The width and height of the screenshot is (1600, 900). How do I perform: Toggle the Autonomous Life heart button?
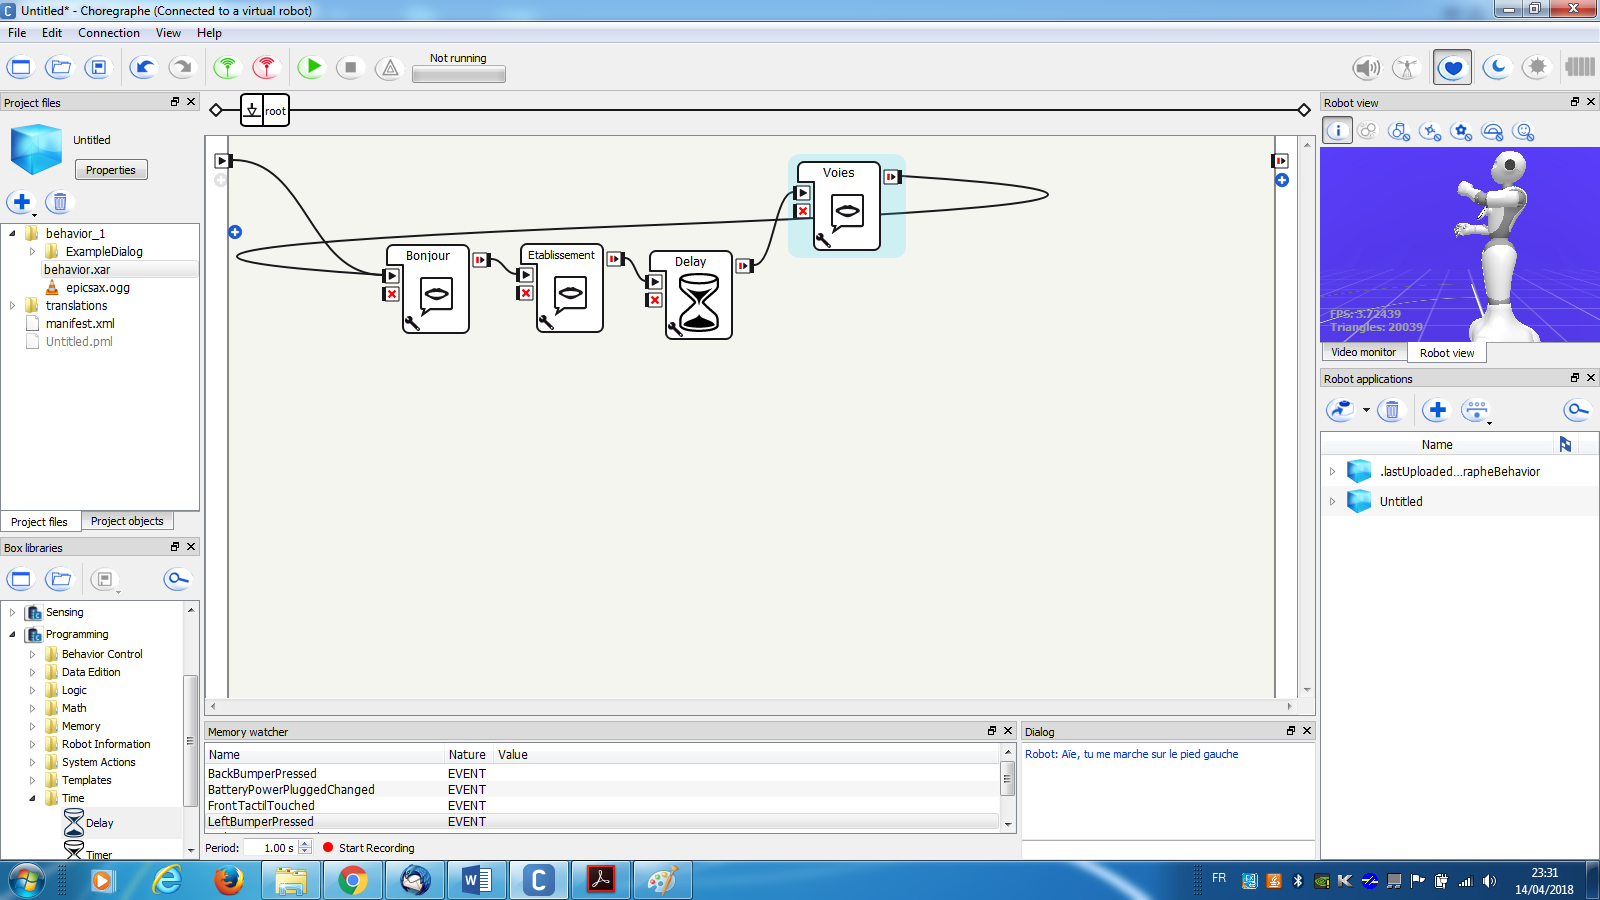[1452, 68]
